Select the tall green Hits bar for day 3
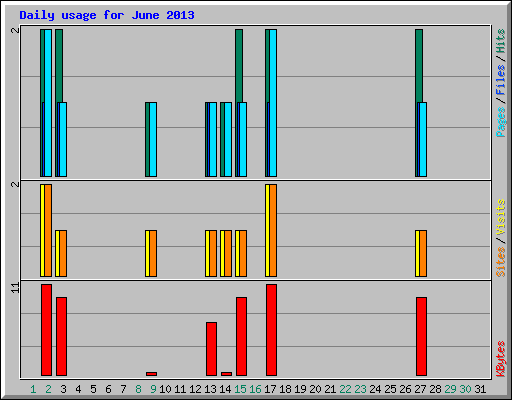This screenshot has width=512, height=400. click(x=59, y=66)
